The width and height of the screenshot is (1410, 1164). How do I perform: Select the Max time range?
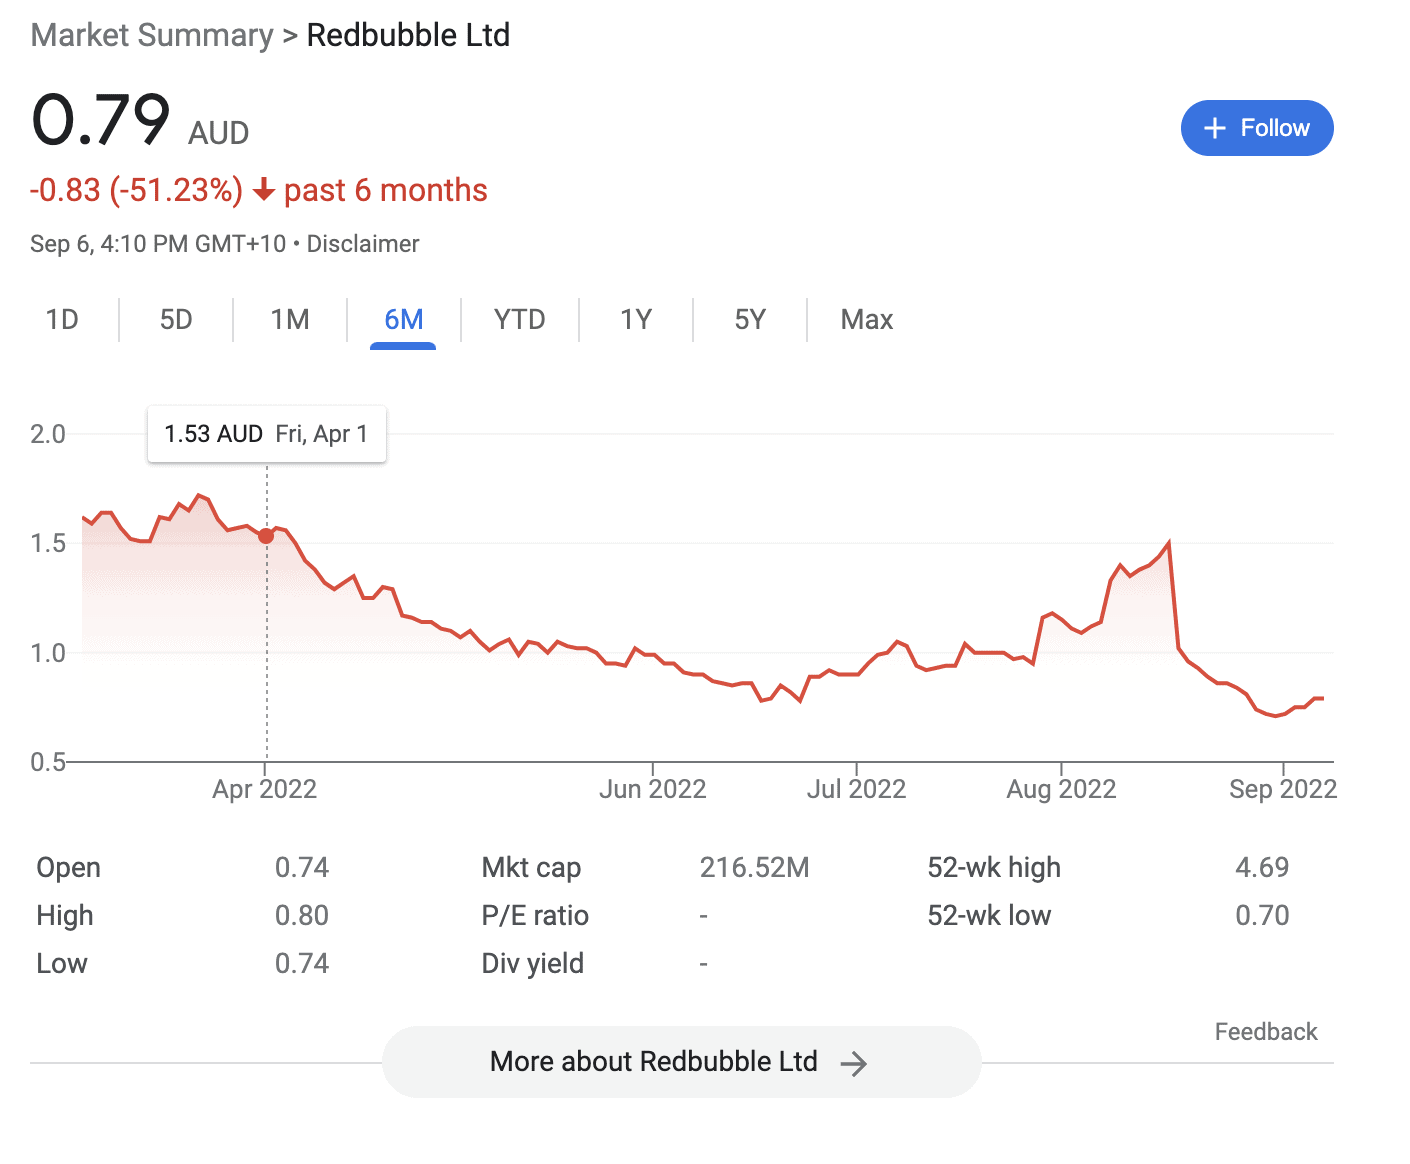click(x=866, y=319)
